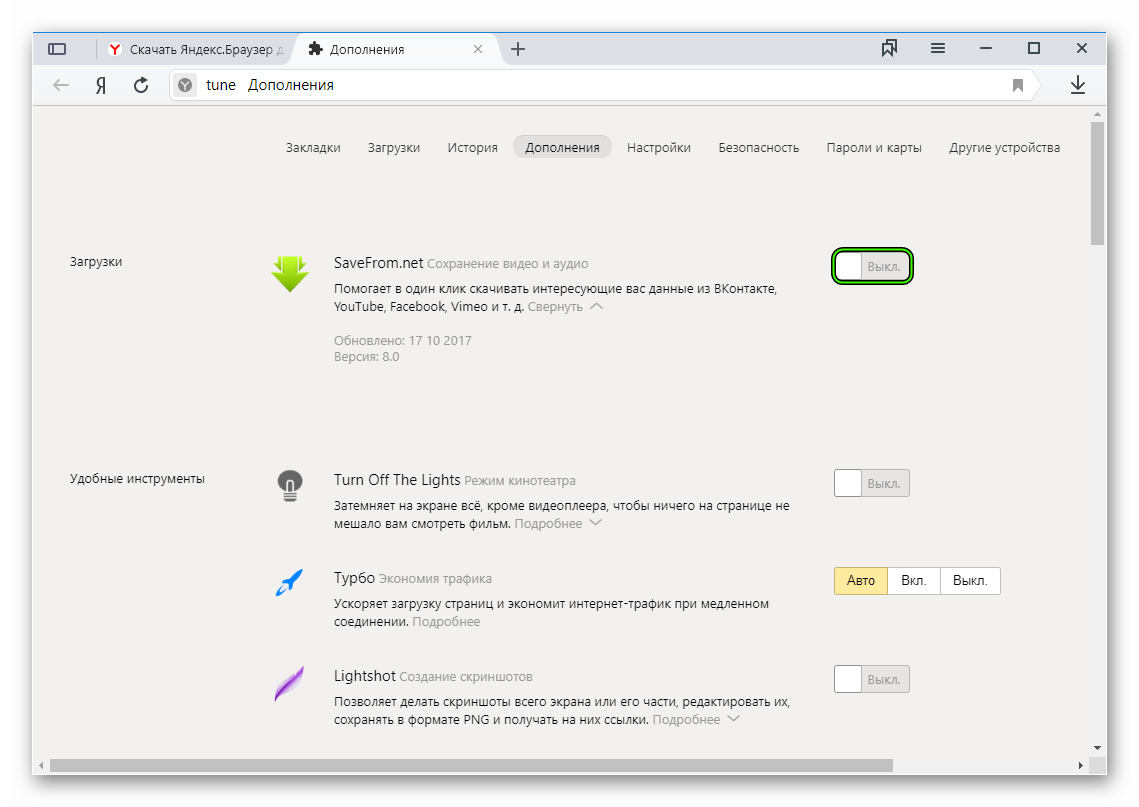The height and width of the screenshot is (807, 1139).
Task: Click the Удобные инструменты category label
Action: click(137, 479)
